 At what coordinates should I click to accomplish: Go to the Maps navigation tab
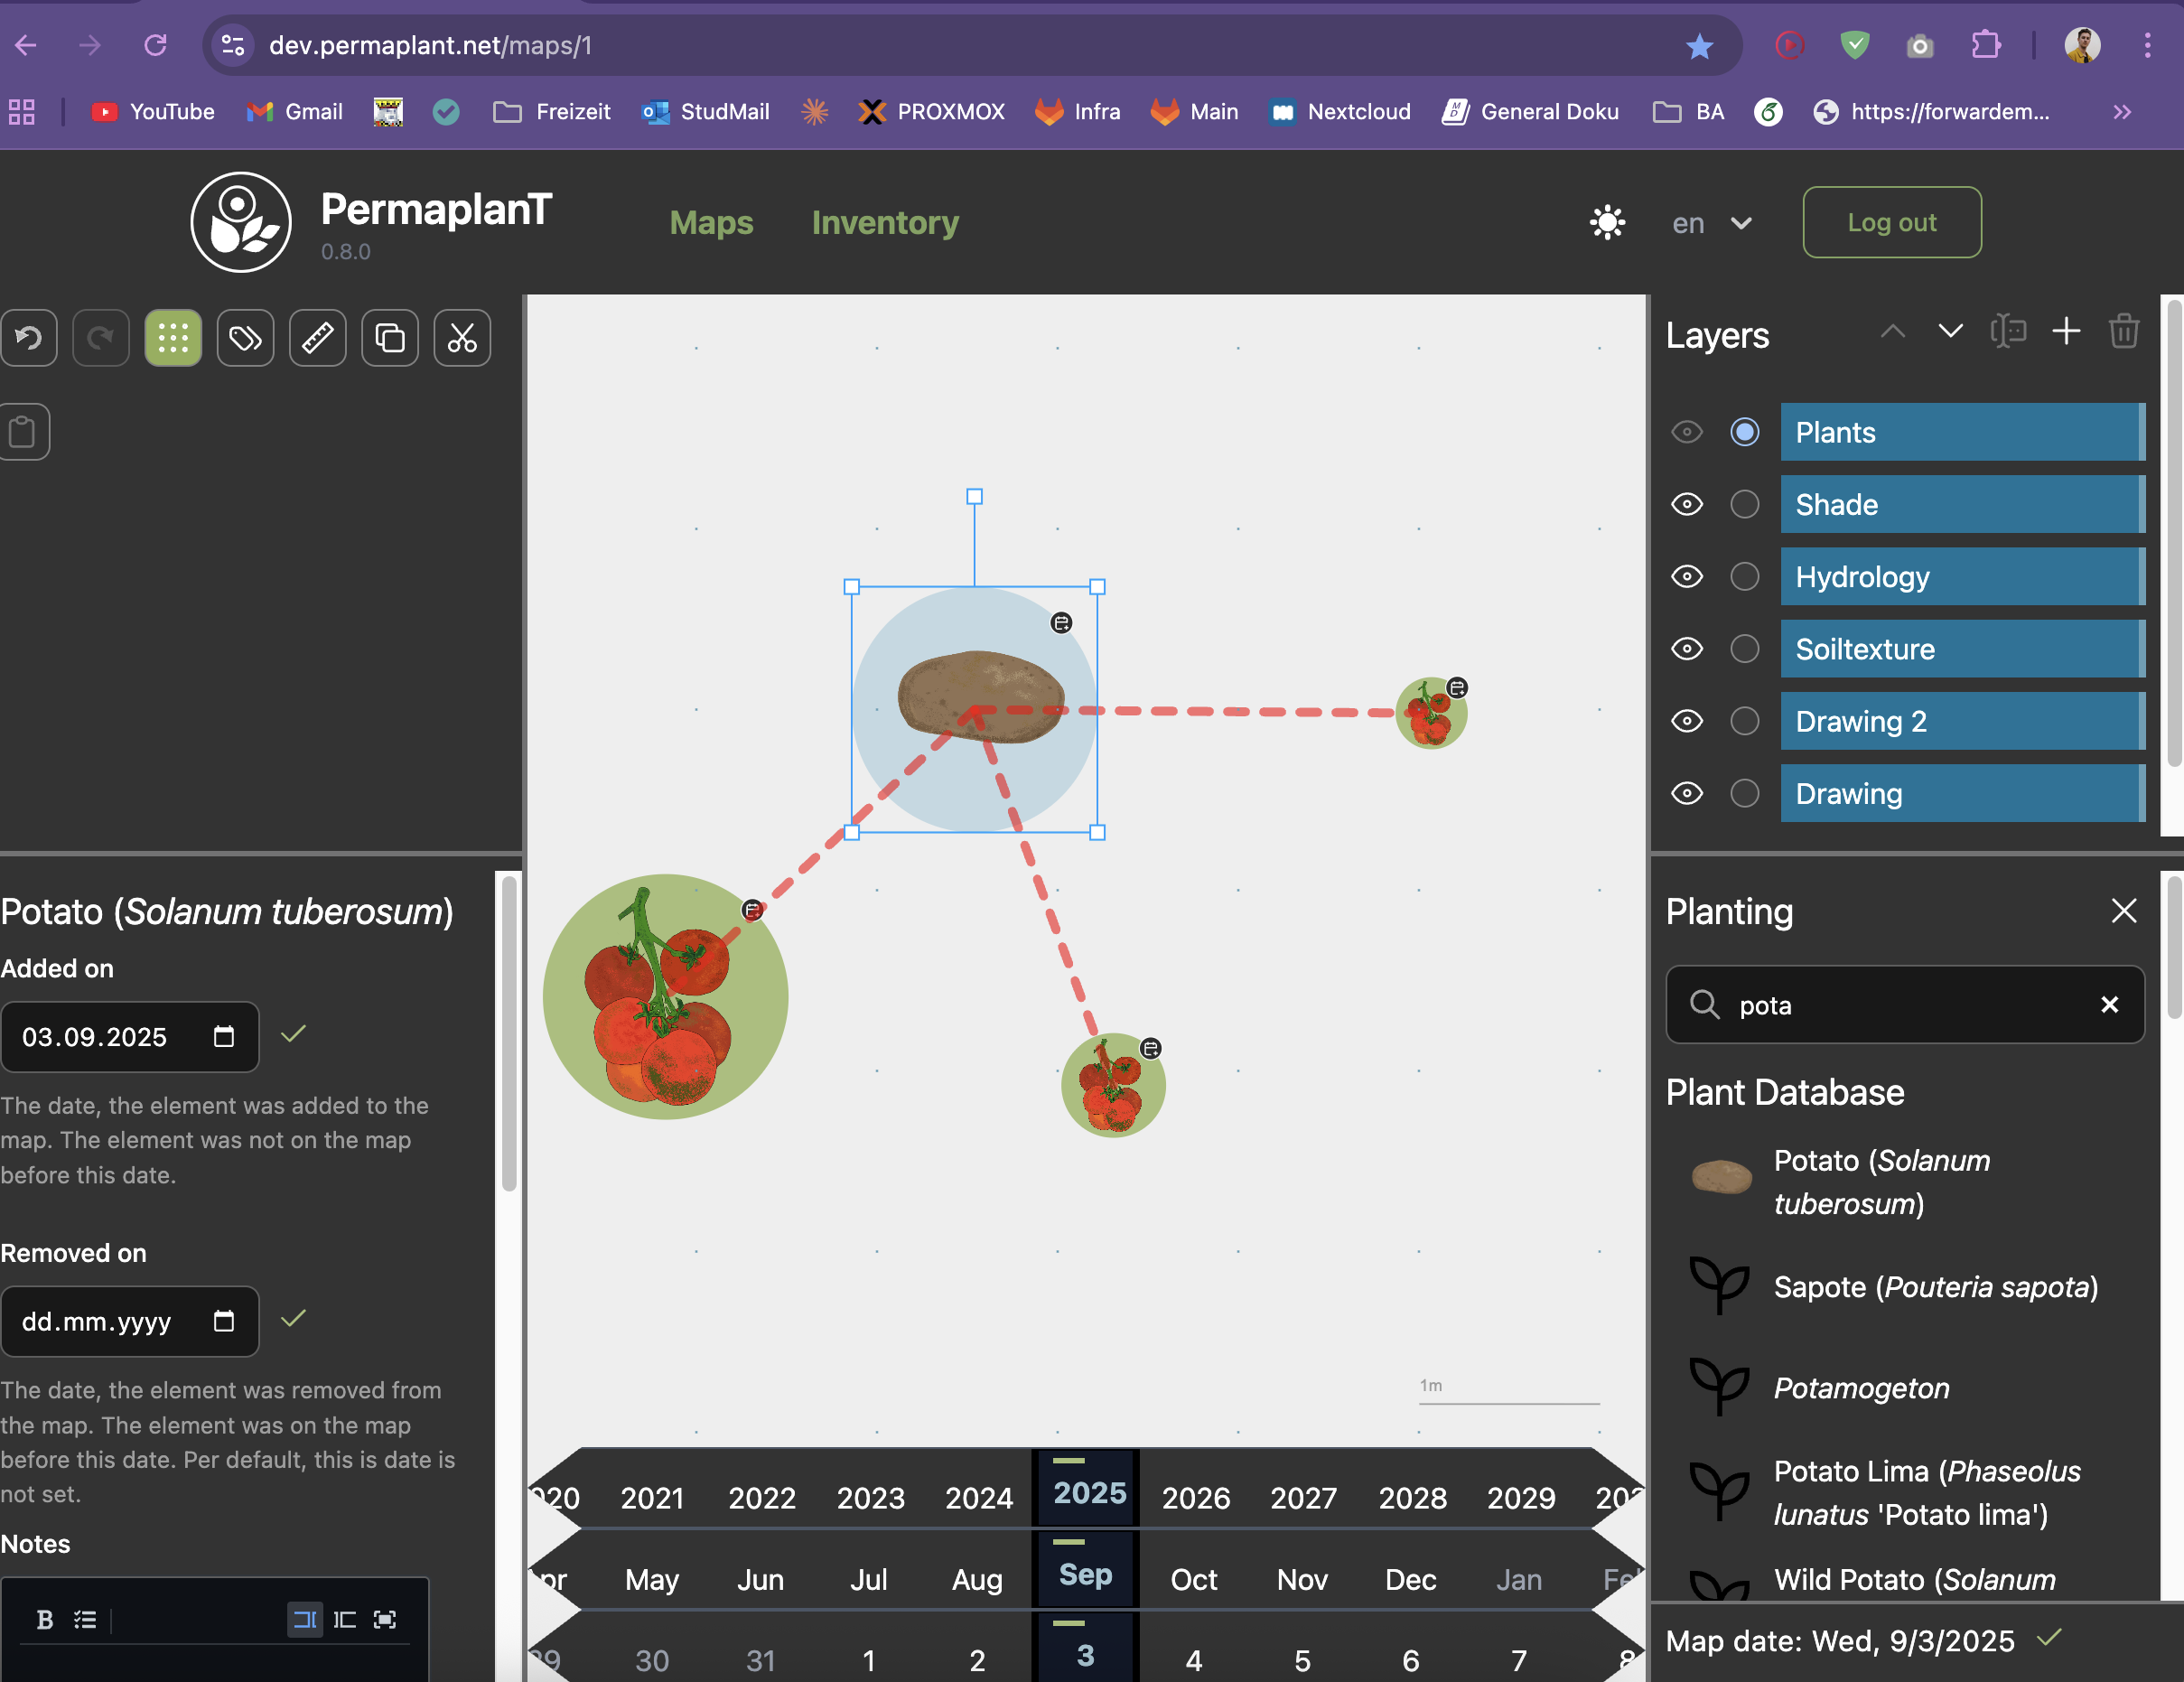(711, 222)
